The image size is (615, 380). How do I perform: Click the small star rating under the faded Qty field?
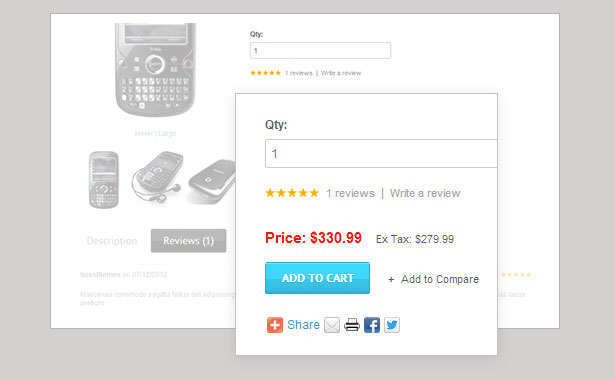(x=266, y=73)
